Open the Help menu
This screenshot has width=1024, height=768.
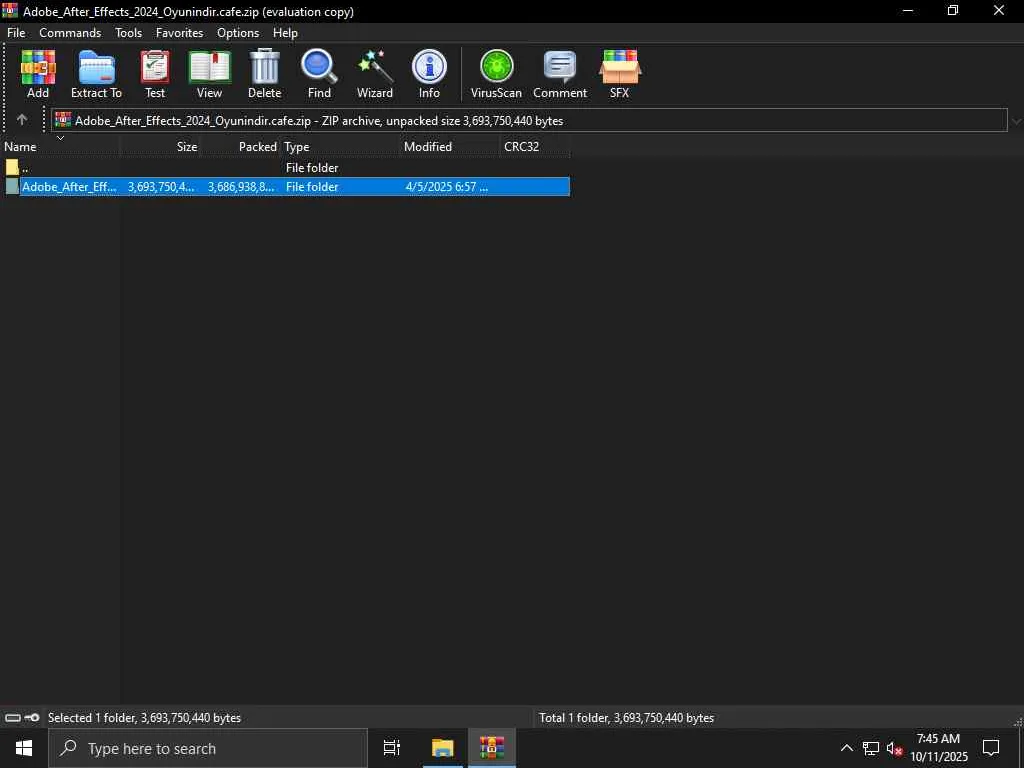point(285,33)
